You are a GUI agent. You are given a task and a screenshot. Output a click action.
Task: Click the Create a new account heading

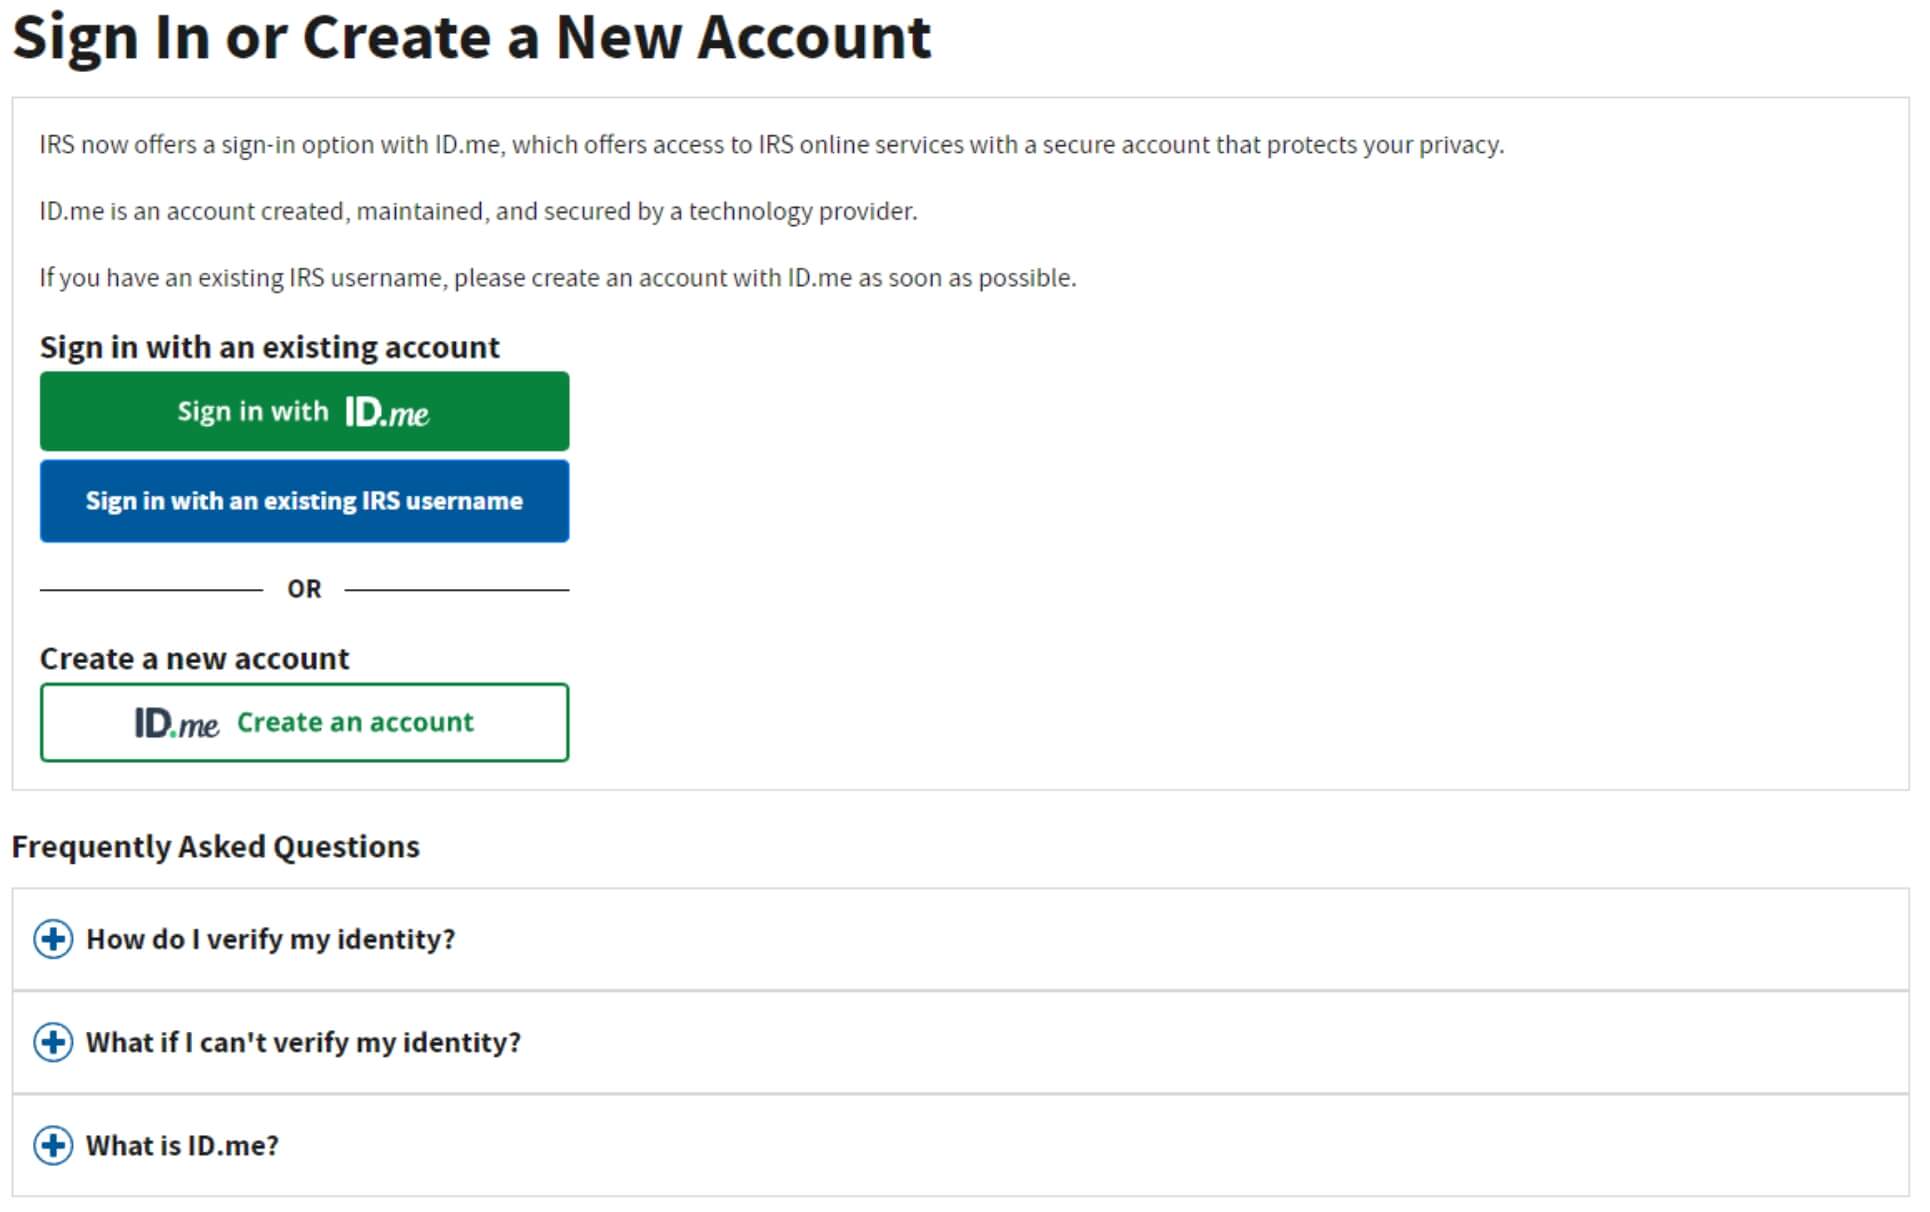click(x=194, y=659)
